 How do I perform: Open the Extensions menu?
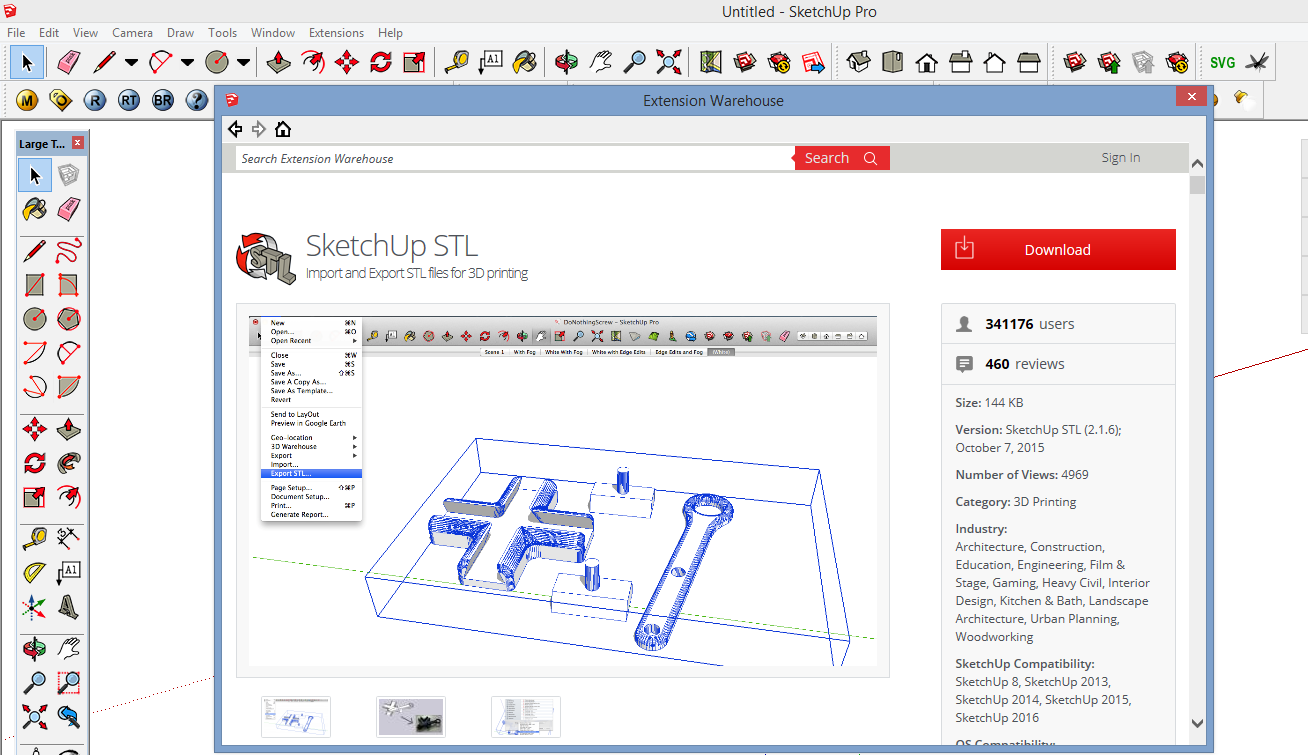click(x=336, y=32)
